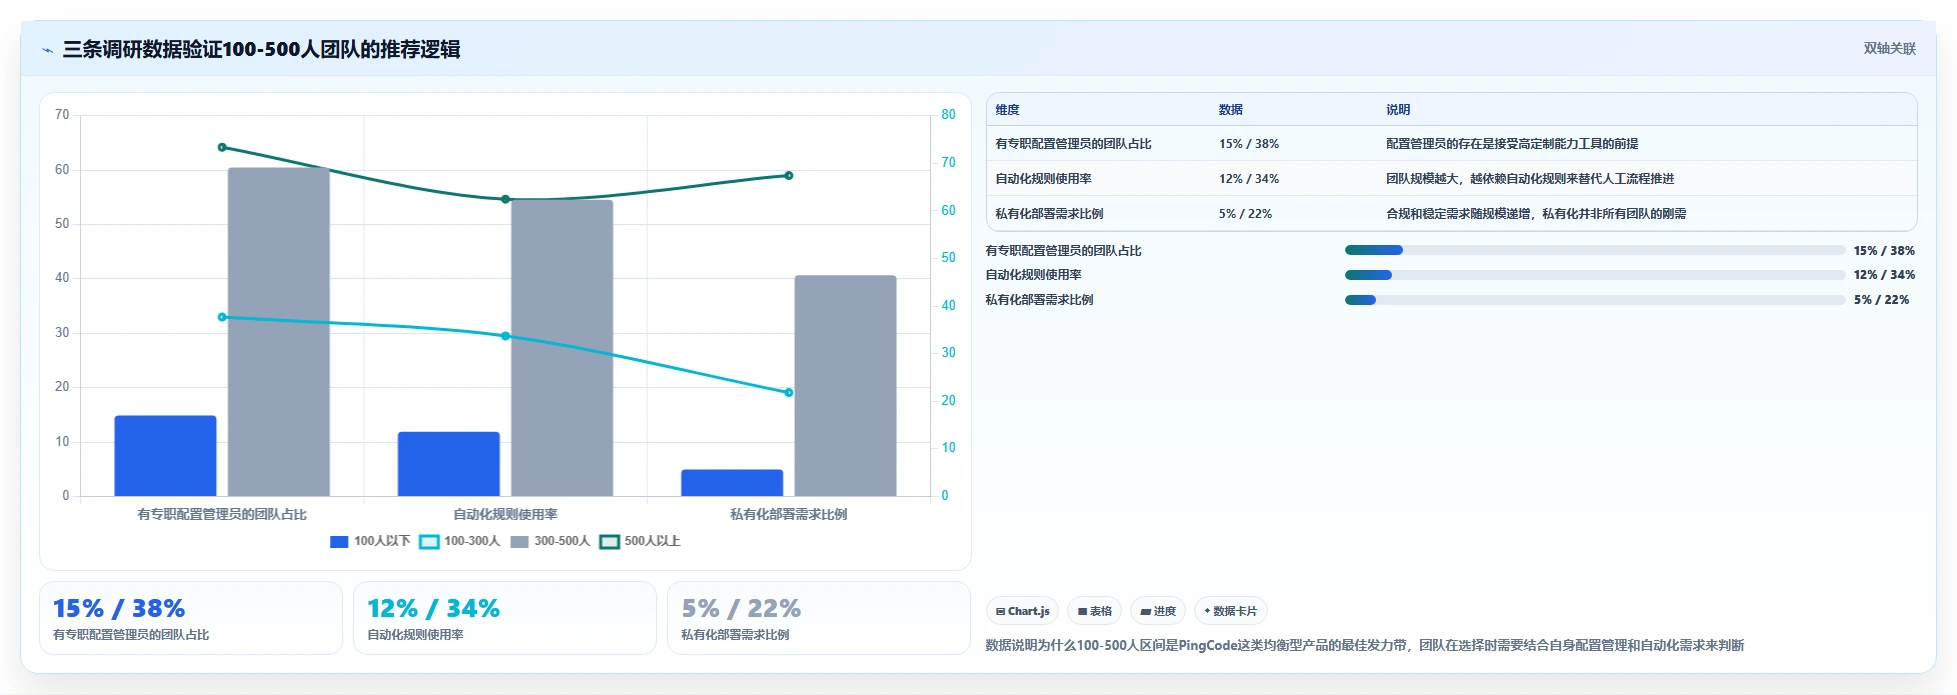
Task: Click the header icon beside the title
Action: [x=47, y=50]
